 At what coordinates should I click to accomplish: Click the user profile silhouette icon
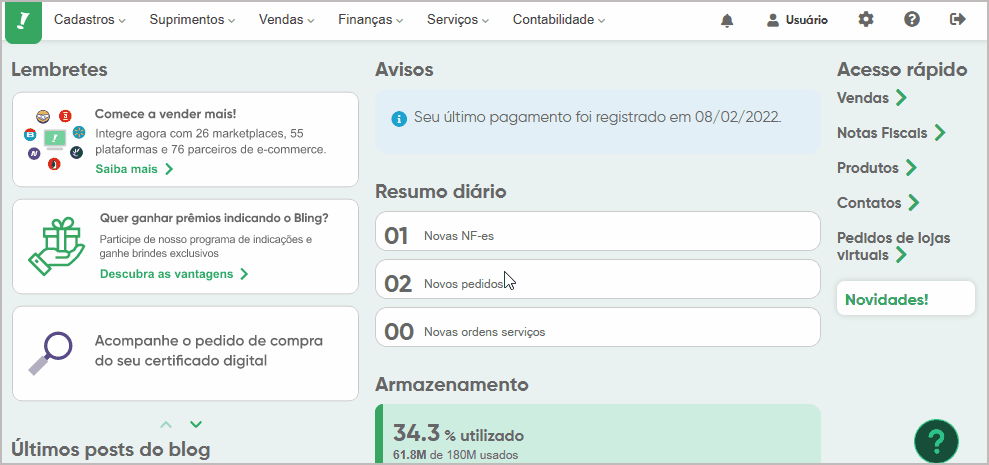point(773,20)
